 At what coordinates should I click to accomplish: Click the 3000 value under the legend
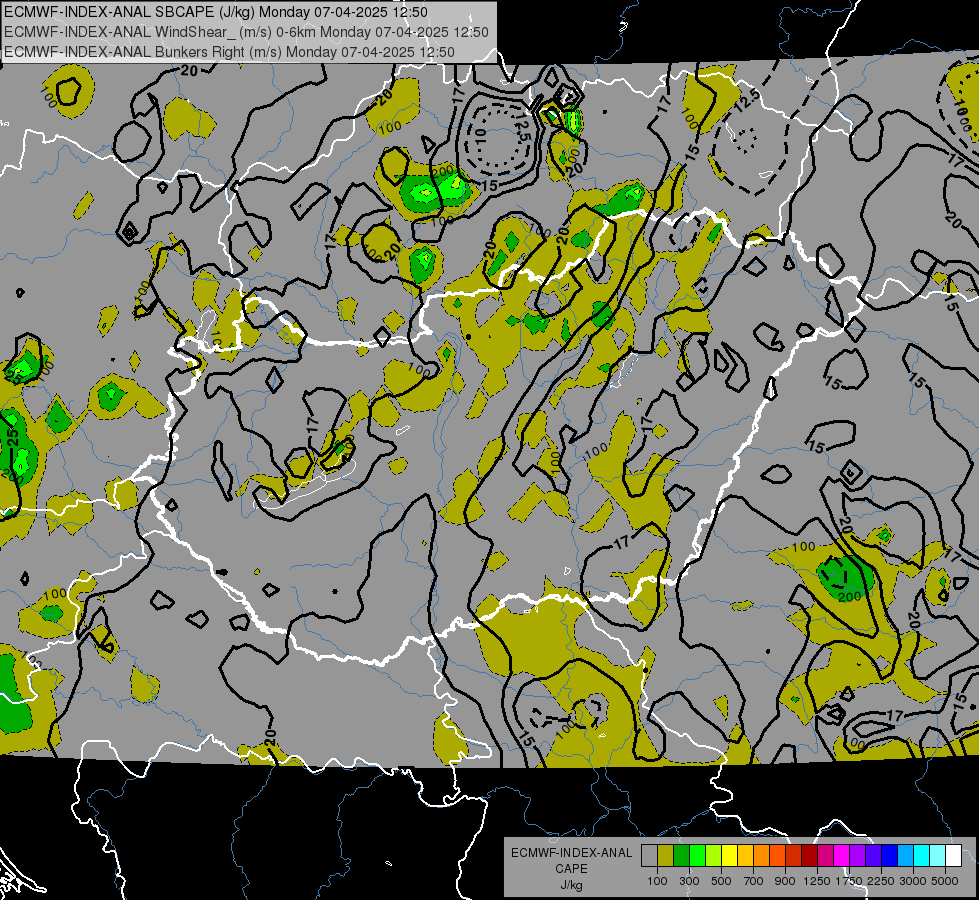(x=913, y=881)
